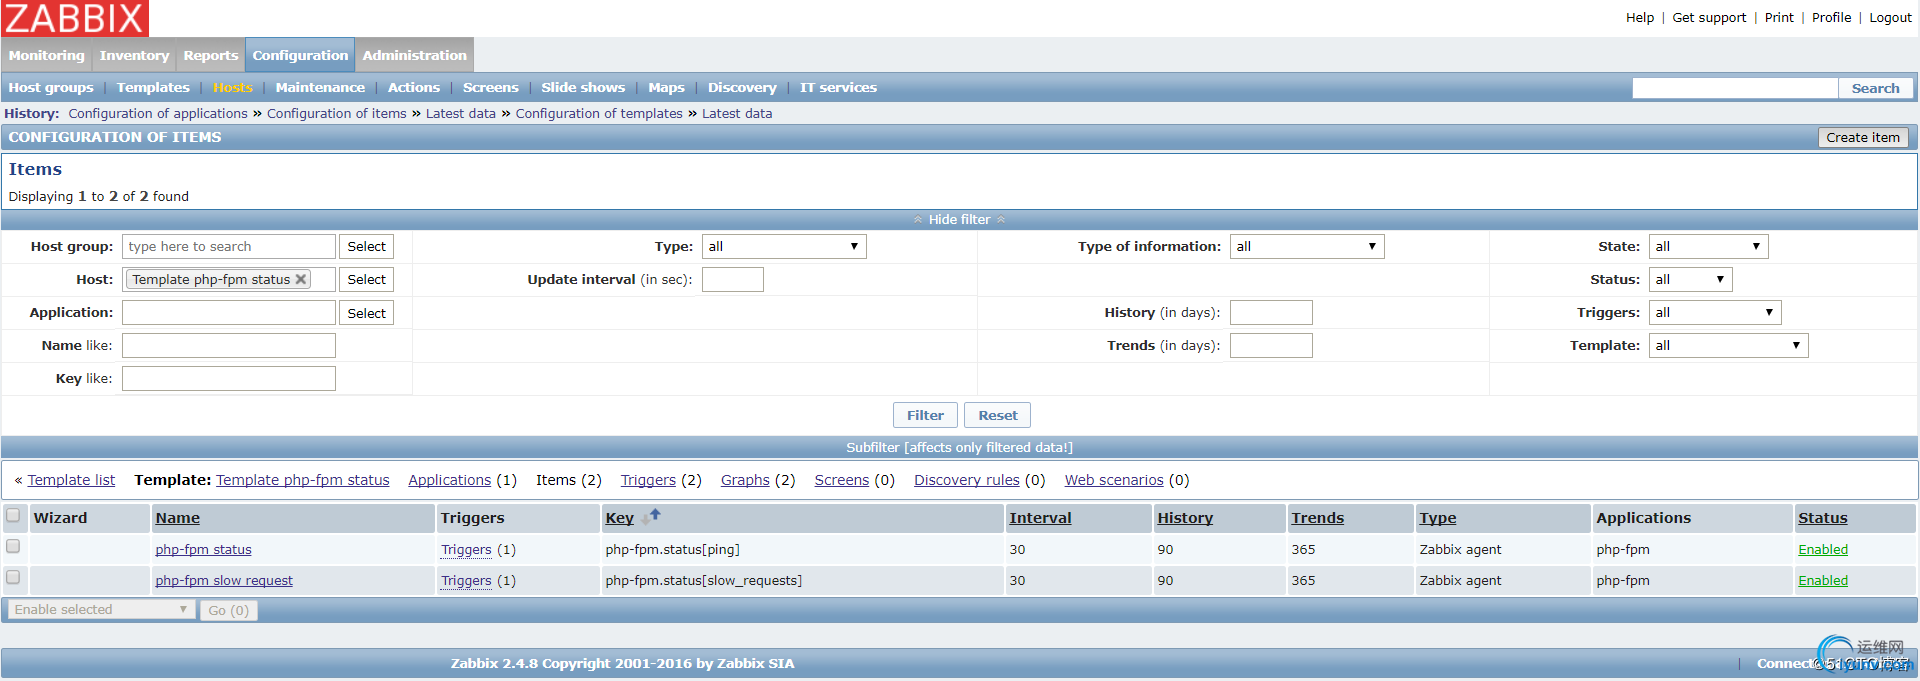The image size is (1920, 681).
Task: Go to Slide shows submenu
Action: (583, 87)
